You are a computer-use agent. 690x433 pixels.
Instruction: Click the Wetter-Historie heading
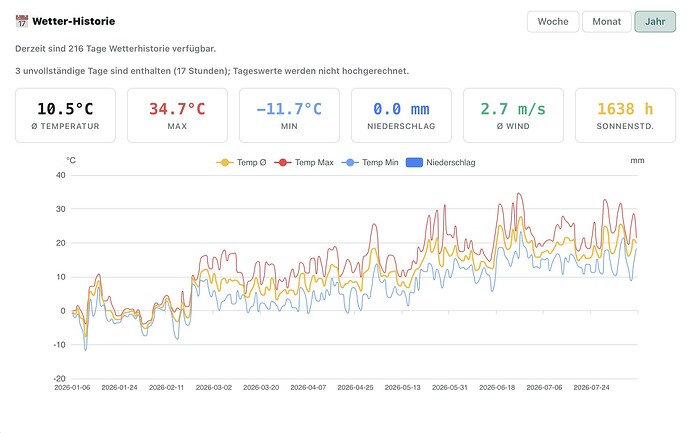[73, 21]
